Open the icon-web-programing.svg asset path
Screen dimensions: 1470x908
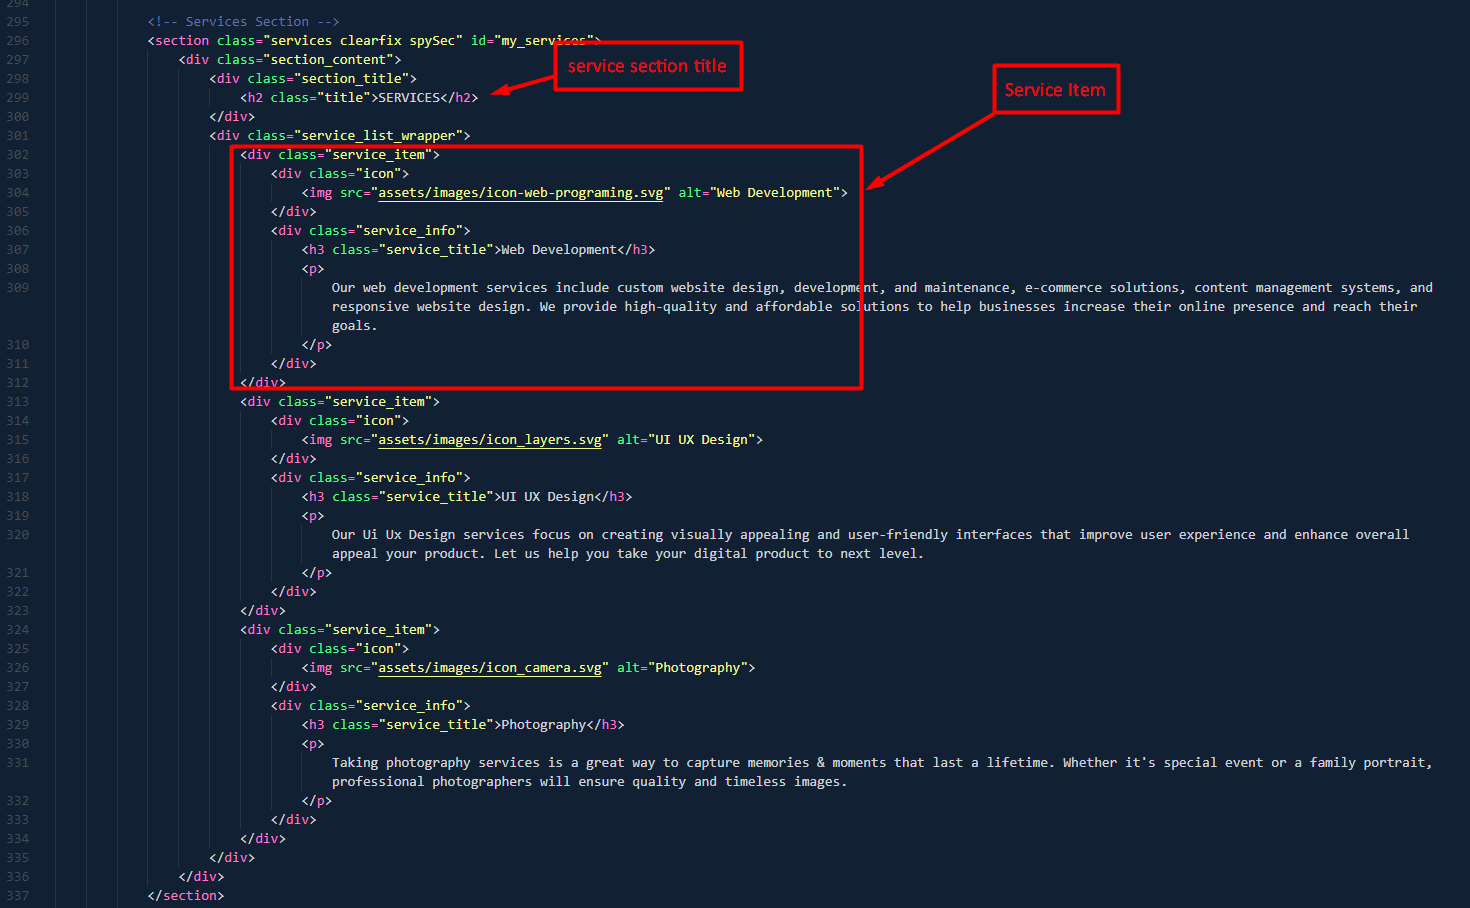point(521,192)
